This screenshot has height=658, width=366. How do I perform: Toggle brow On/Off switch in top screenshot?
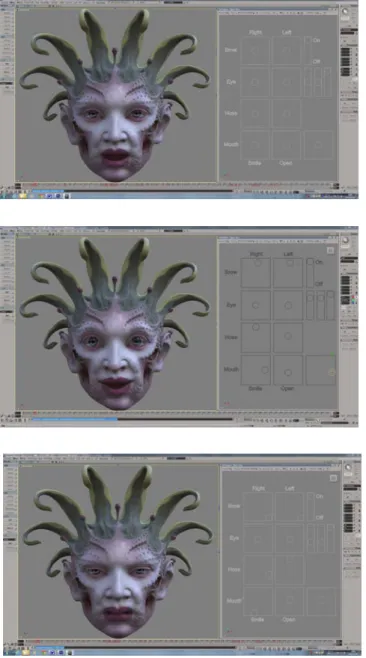(x=308, y=50)
